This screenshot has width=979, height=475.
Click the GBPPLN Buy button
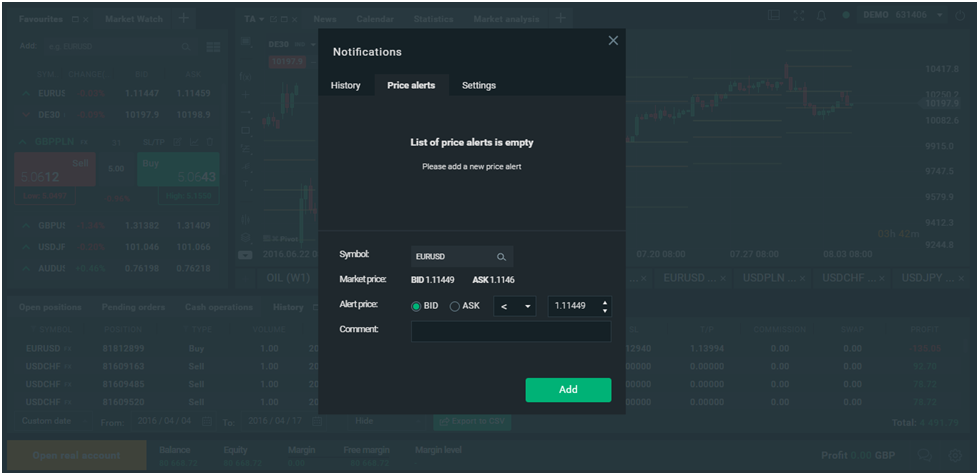(x=179, y=169)
